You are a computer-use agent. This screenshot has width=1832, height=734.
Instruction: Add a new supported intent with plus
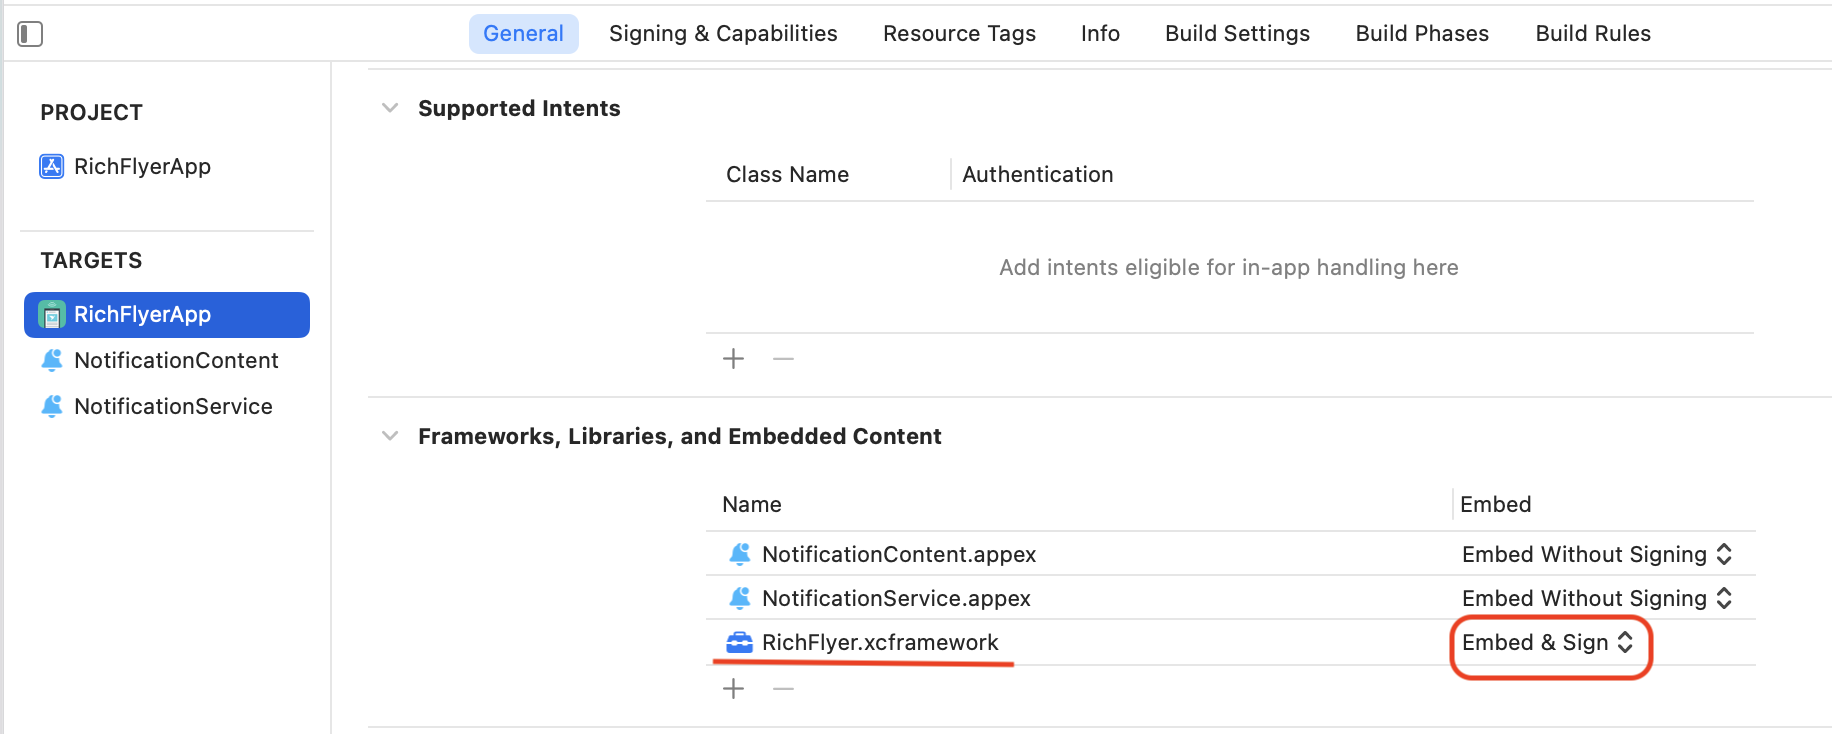click(734, 359)
